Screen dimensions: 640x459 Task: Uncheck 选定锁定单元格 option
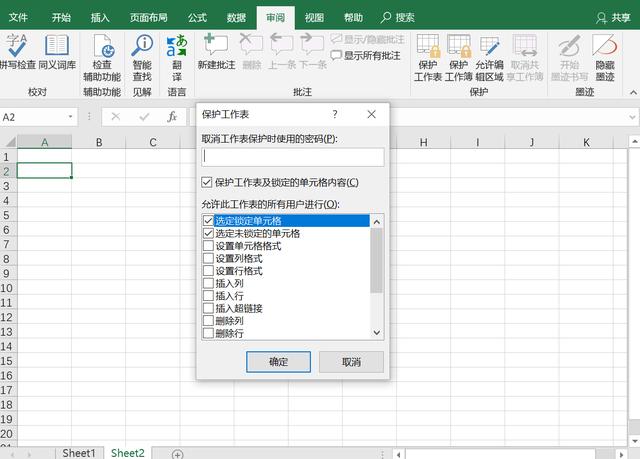[x=208, y=221]
